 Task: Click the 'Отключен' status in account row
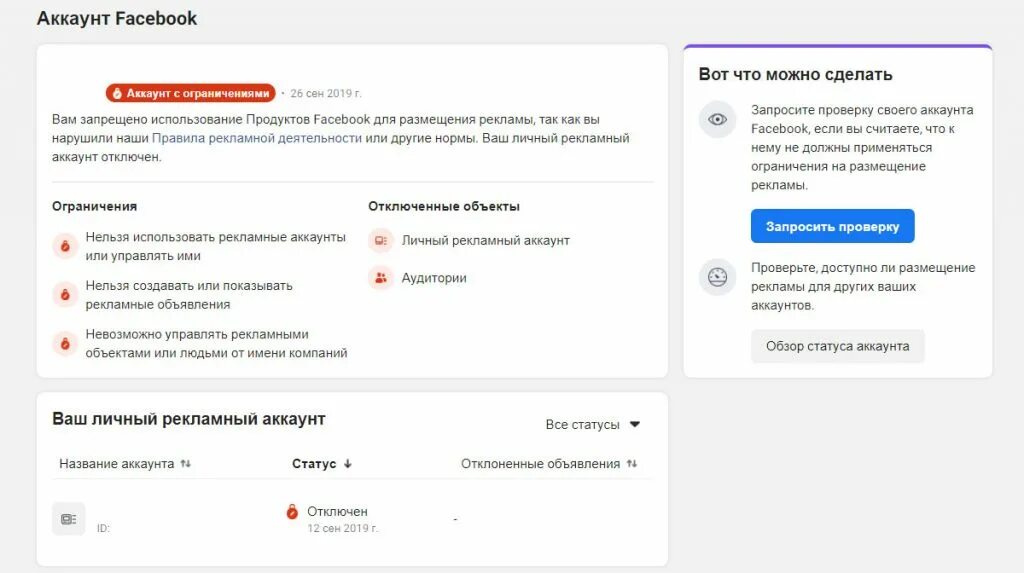[337, 511]
